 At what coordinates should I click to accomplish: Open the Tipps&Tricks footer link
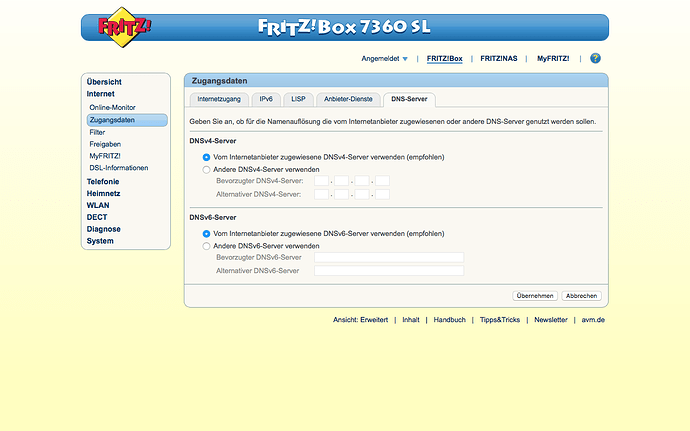point(500,320)
